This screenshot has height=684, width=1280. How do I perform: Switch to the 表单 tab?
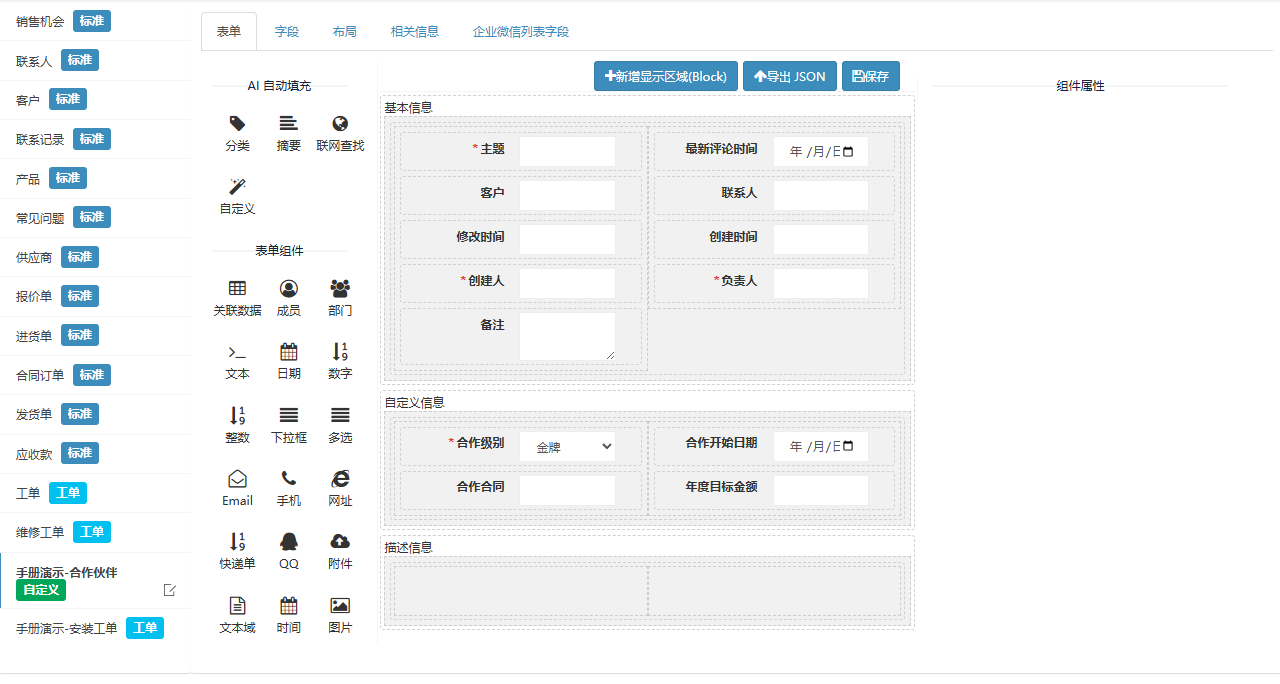pyautogui.click(x=228, y=31)
